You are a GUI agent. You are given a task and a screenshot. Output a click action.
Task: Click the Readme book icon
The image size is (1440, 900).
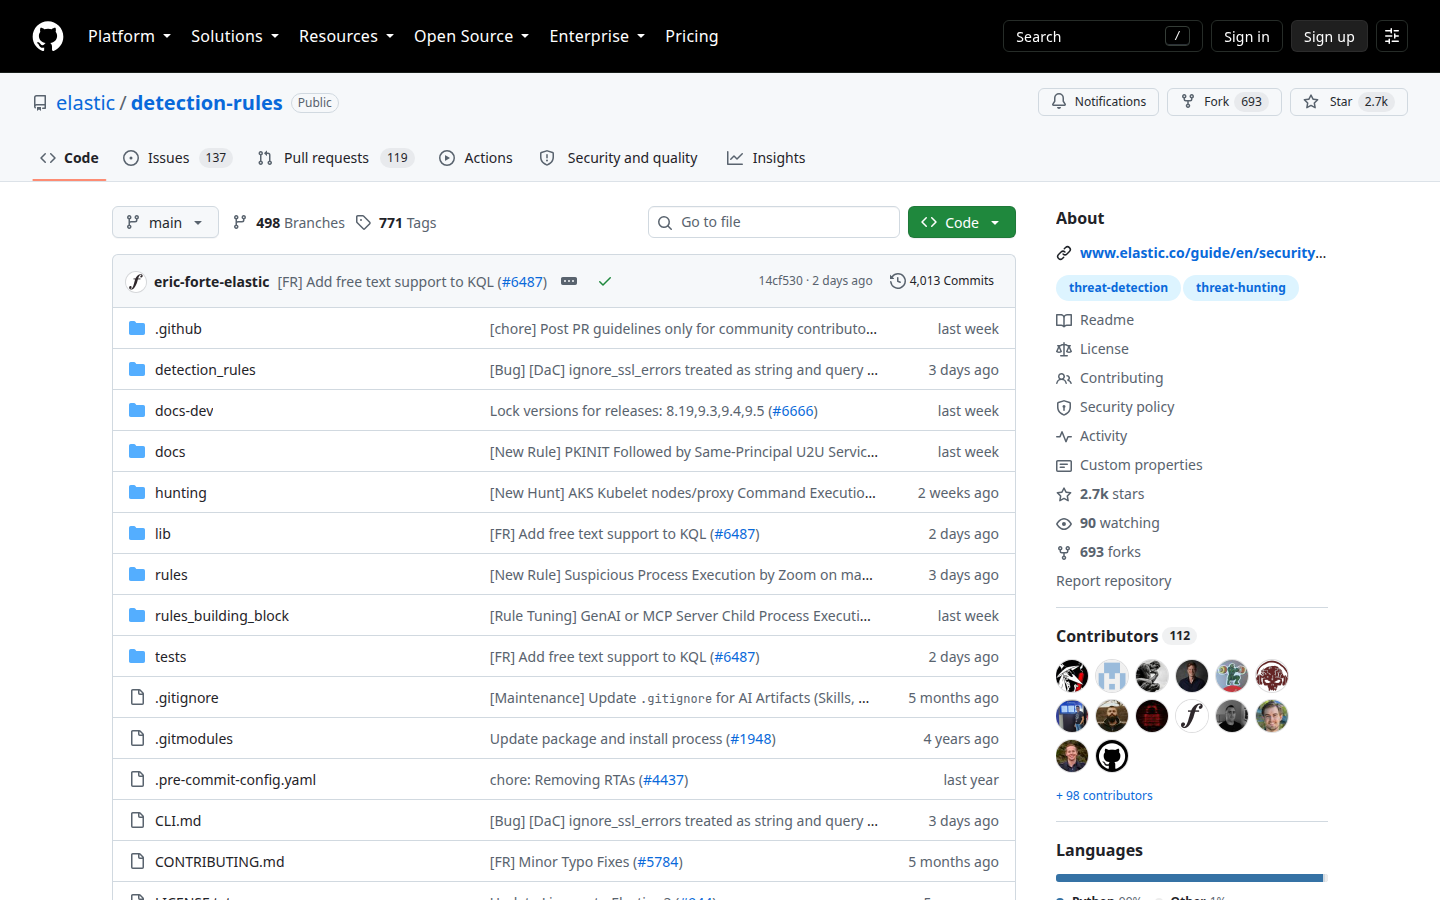tap(1064, 320)
